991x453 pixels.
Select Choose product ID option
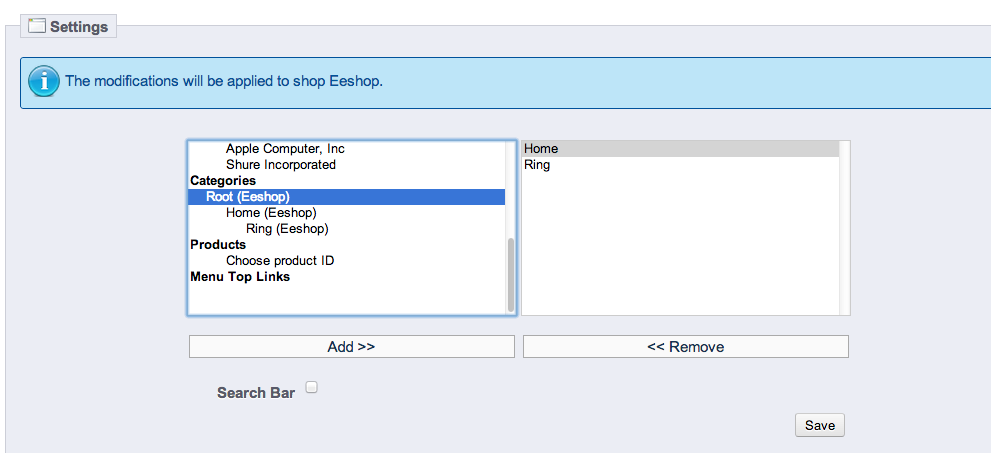[x=280, y=261]
